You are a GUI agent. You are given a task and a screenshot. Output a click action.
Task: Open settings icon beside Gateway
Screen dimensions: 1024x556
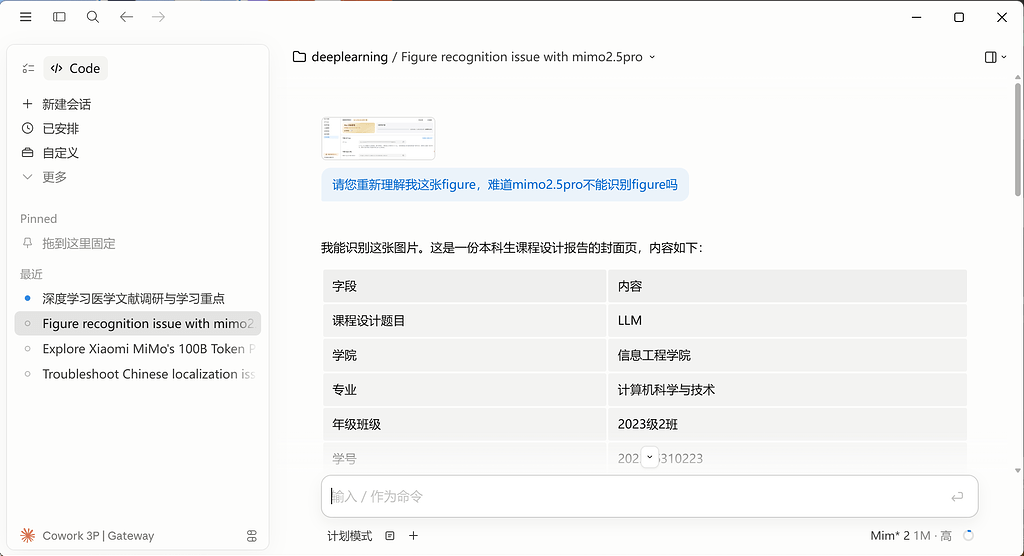click(x=252, y=536)
